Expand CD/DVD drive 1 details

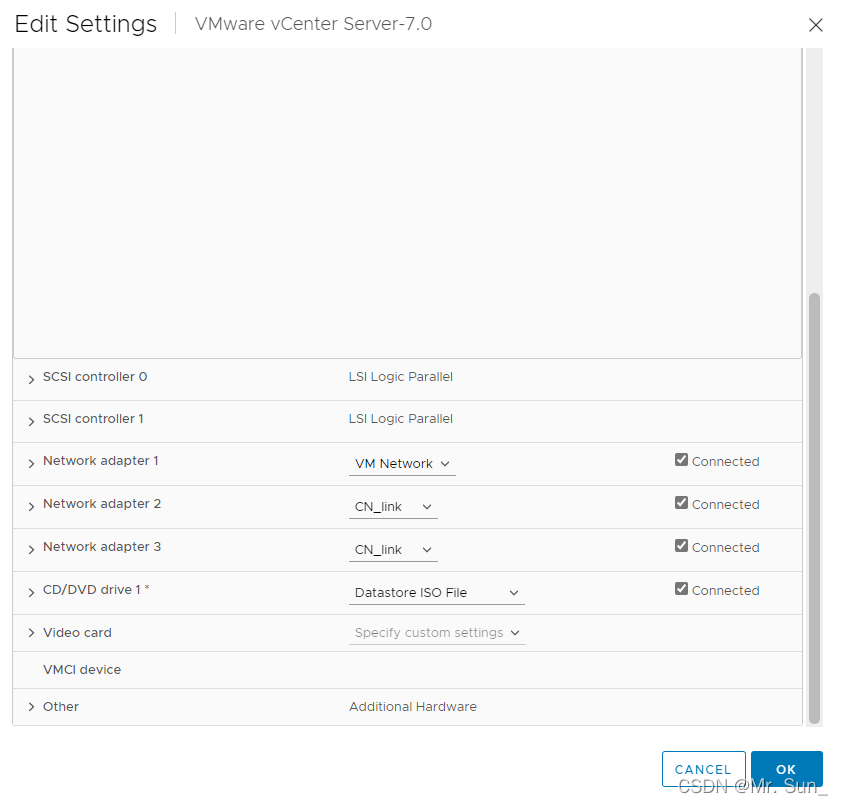(31, 592)
